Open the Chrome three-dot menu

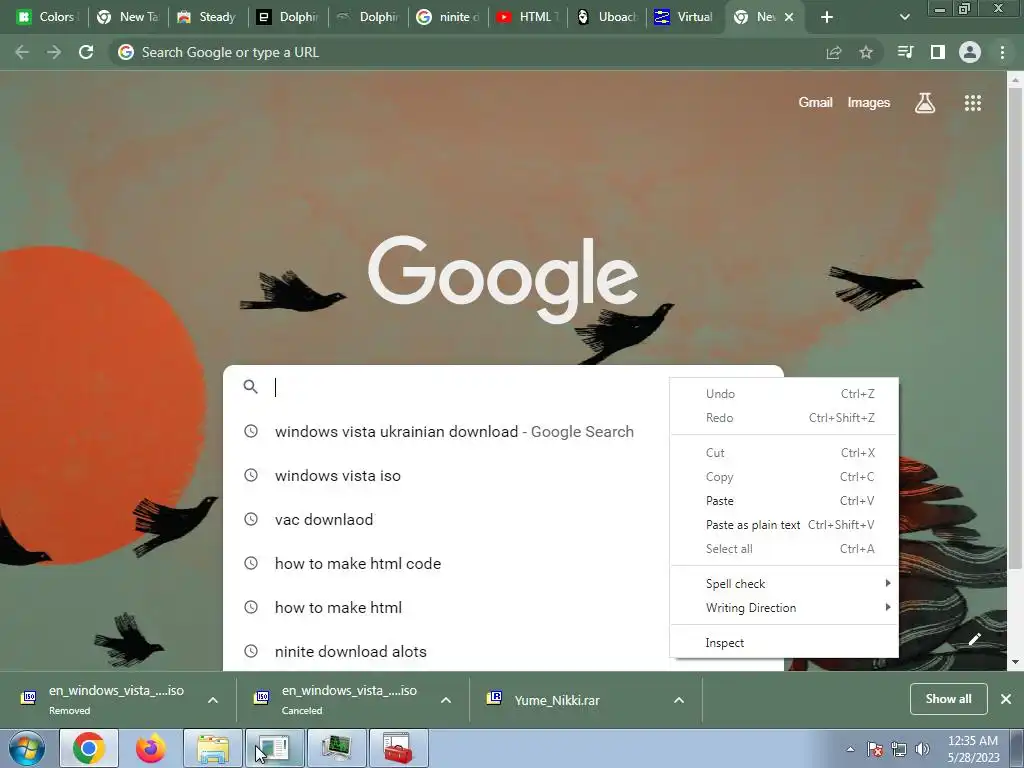(x=1002, y=52)
